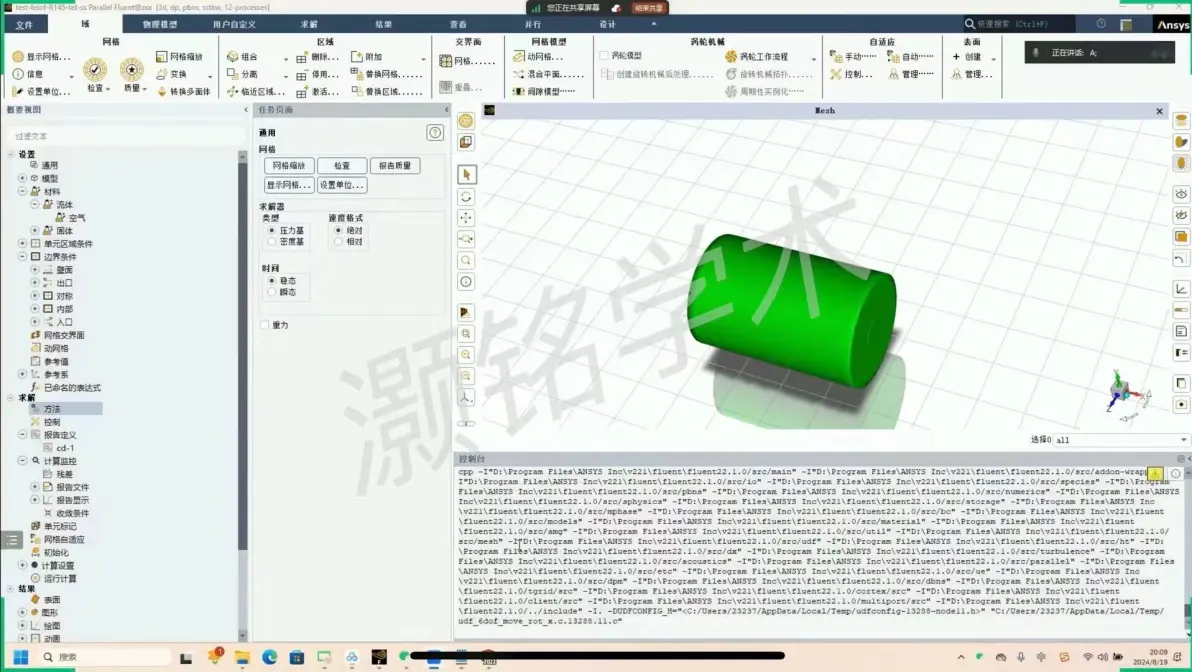Click the rotate view tool icon
This screenshot has height=672, width=1192.
pos(466,197)
